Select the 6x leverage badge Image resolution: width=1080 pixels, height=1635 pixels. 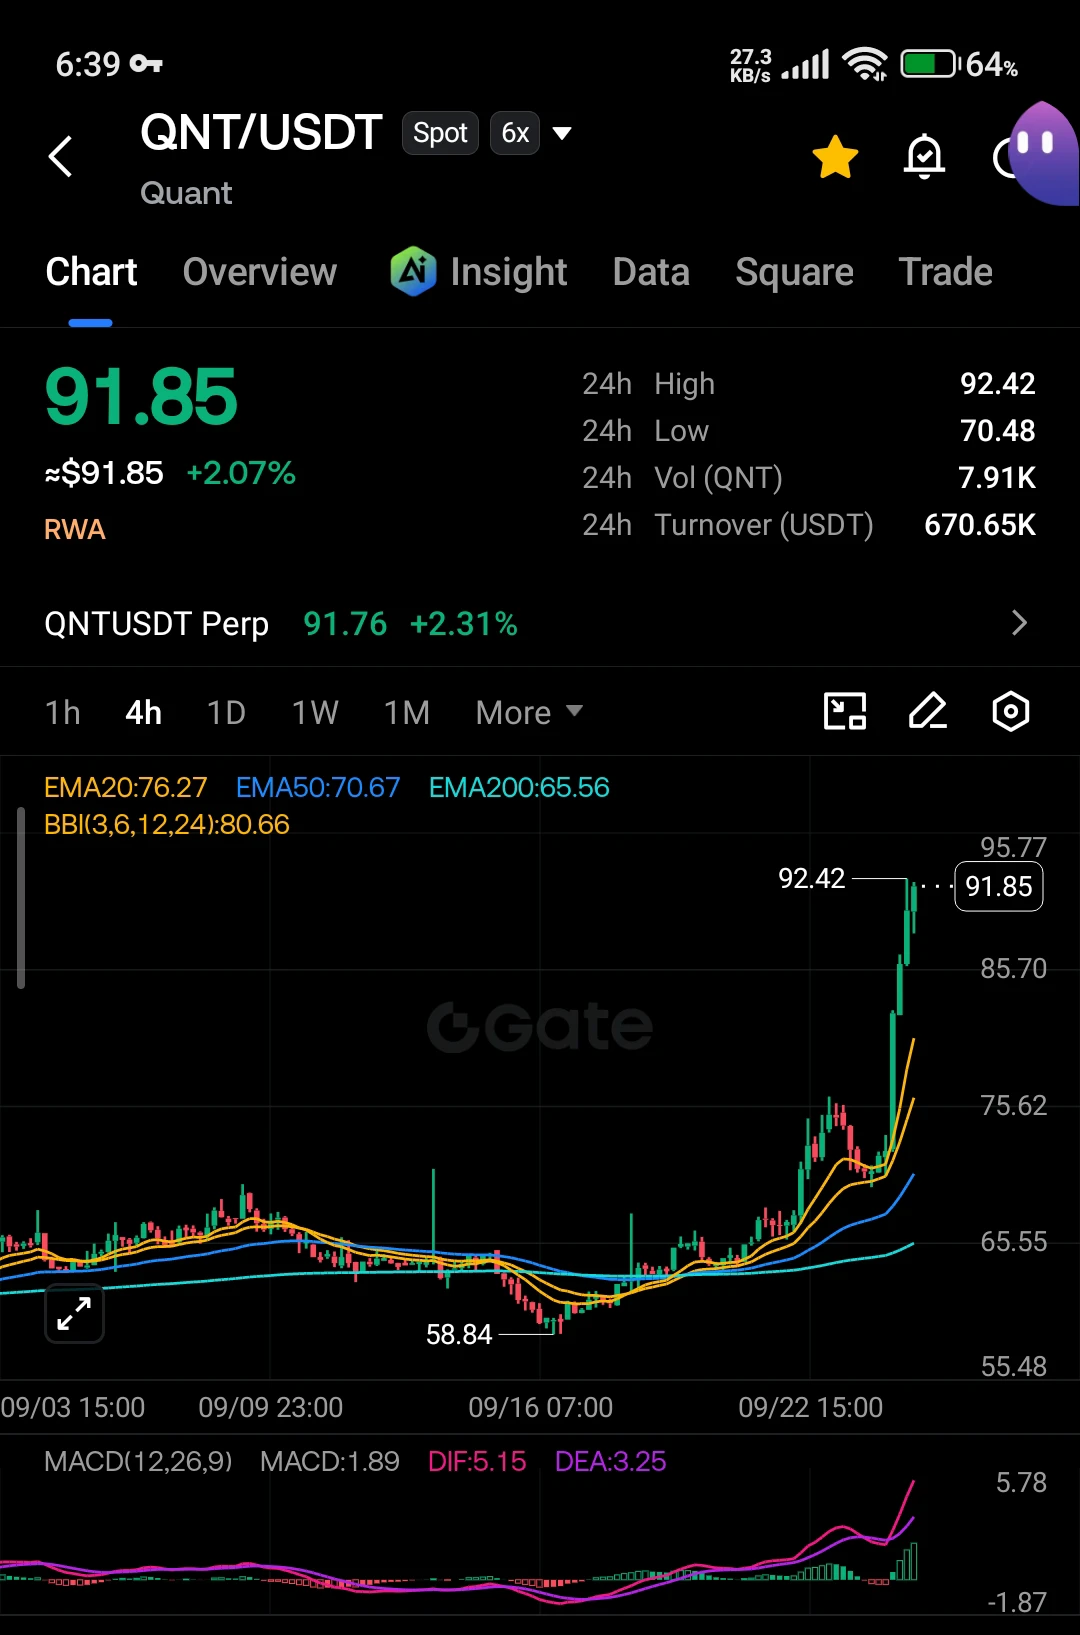(x=515, y=133)
